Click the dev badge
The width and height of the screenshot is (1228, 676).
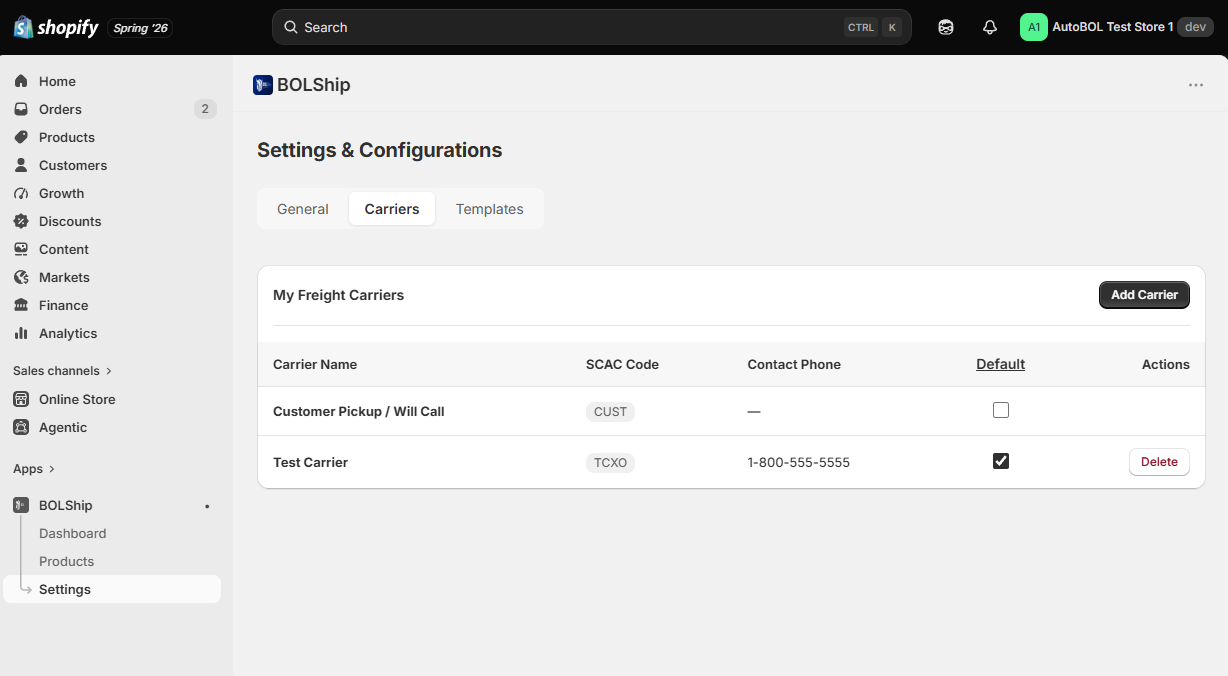coord(1195,27)
